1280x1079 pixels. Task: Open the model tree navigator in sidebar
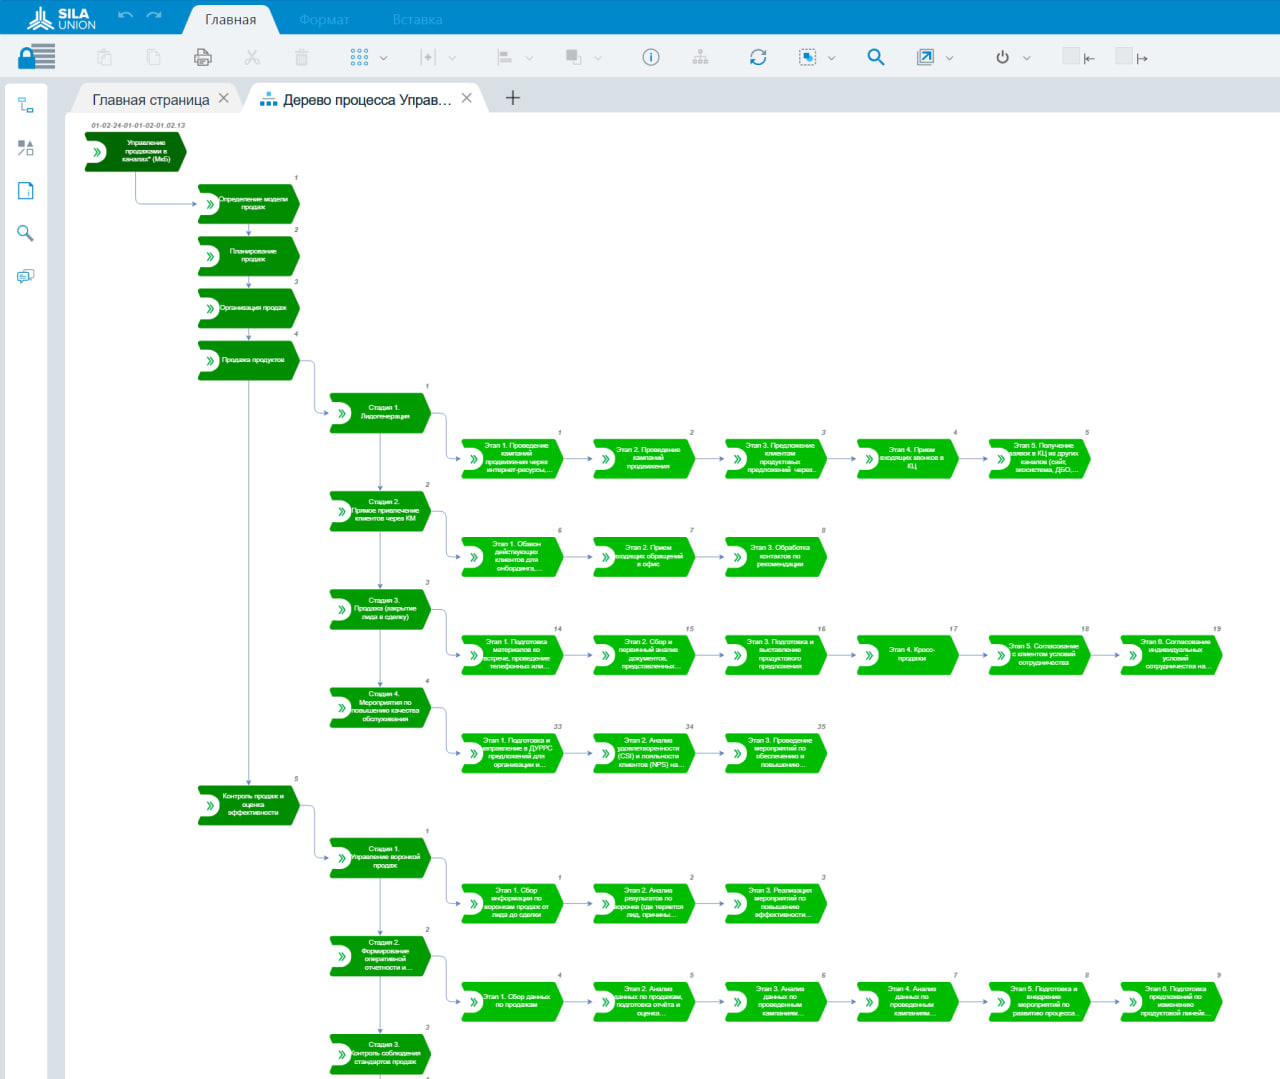(x=26, y=105)
